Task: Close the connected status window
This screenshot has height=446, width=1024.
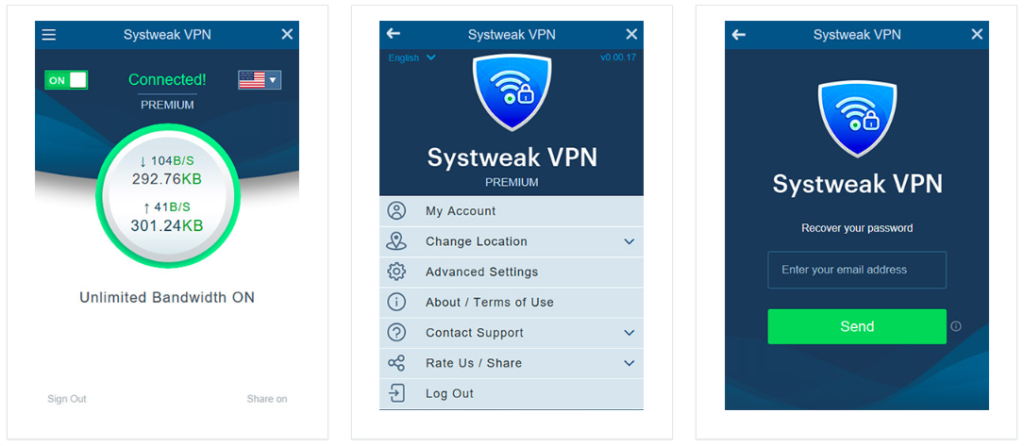Action: pyautogui.click(x=287, y=35)
